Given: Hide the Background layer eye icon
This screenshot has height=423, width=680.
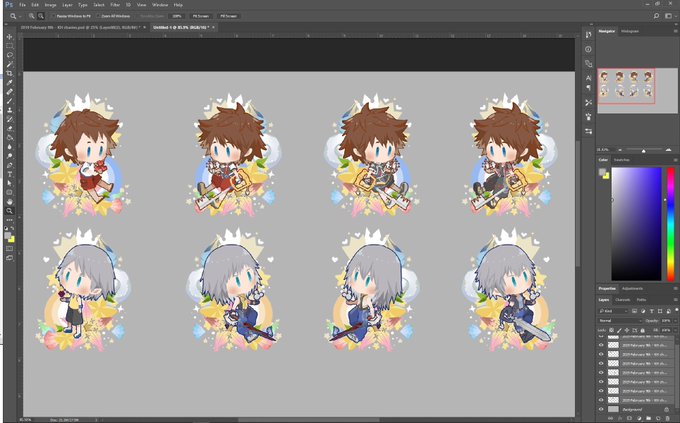Looking at the screenshot, I should (x=601, y=409).
